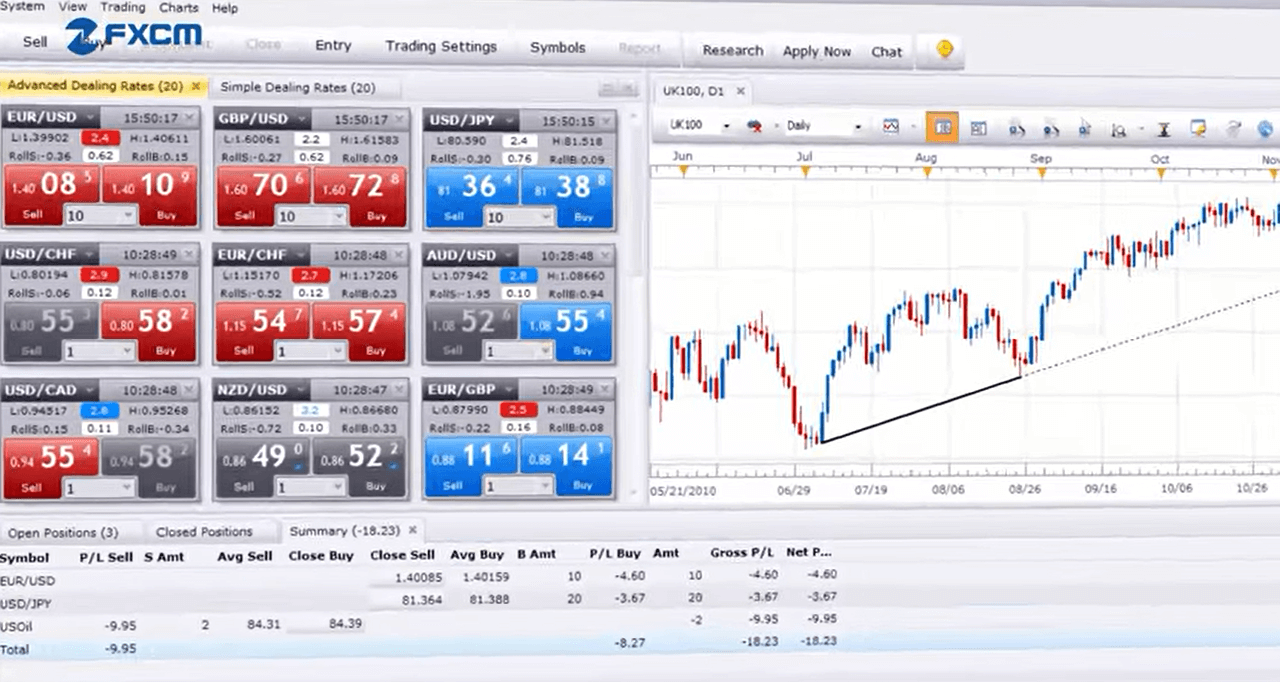Click the highlighted candlestick chart icon
1280x682 pixels.
tap(941, 128)
